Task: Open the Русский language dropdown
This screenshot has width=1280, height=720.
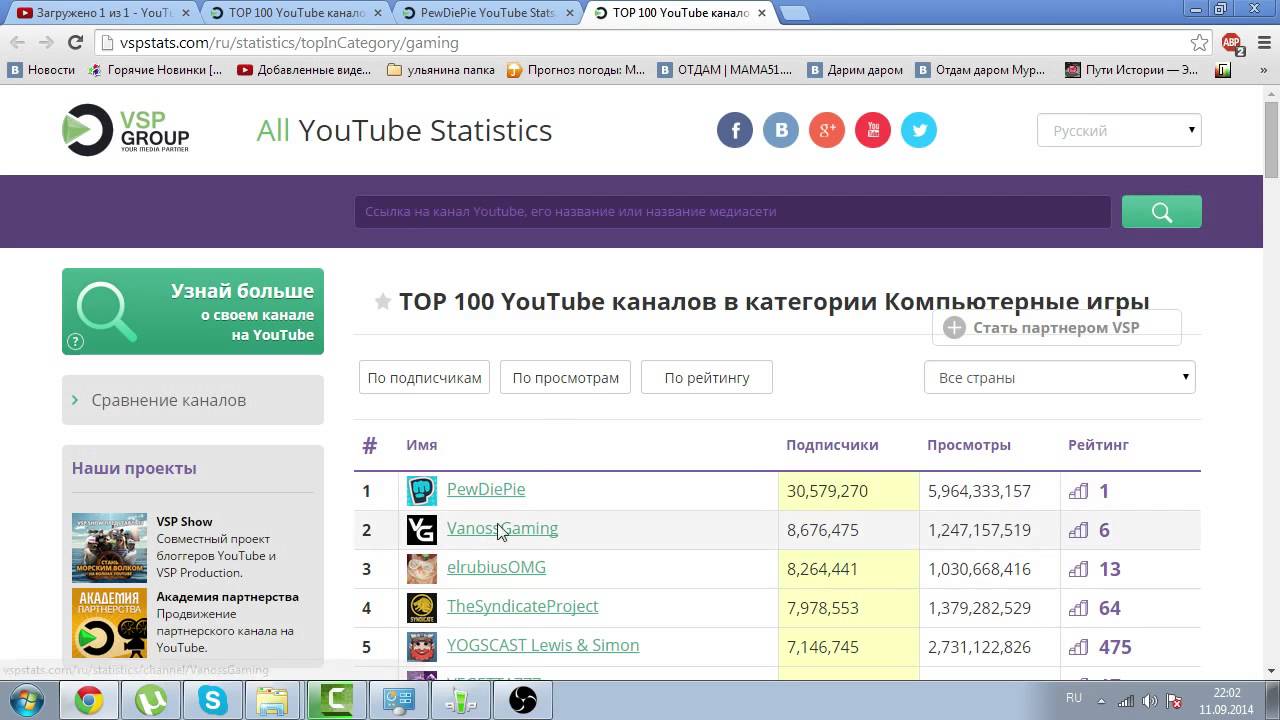Action: [x=1119, y=131]
